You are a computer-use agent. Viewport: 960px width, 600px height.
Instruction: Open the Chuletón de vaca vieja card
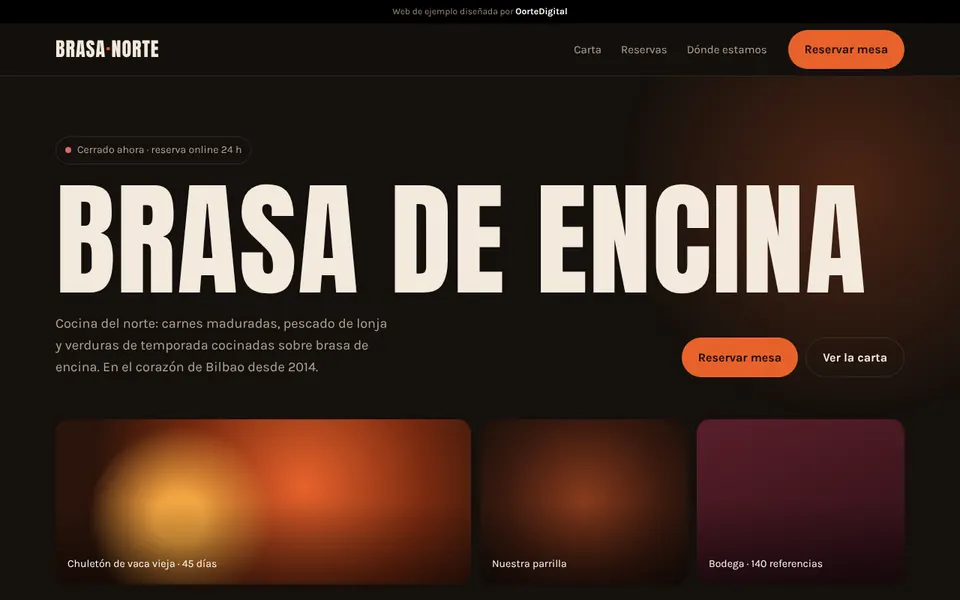pos(263,501)
